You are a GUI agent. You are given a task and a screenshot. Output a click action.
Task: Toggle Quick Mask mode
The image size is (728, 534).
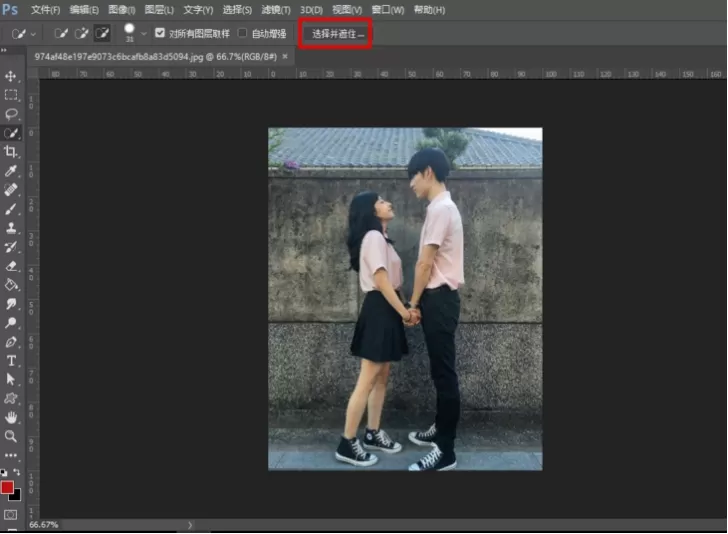click(10, 514)
